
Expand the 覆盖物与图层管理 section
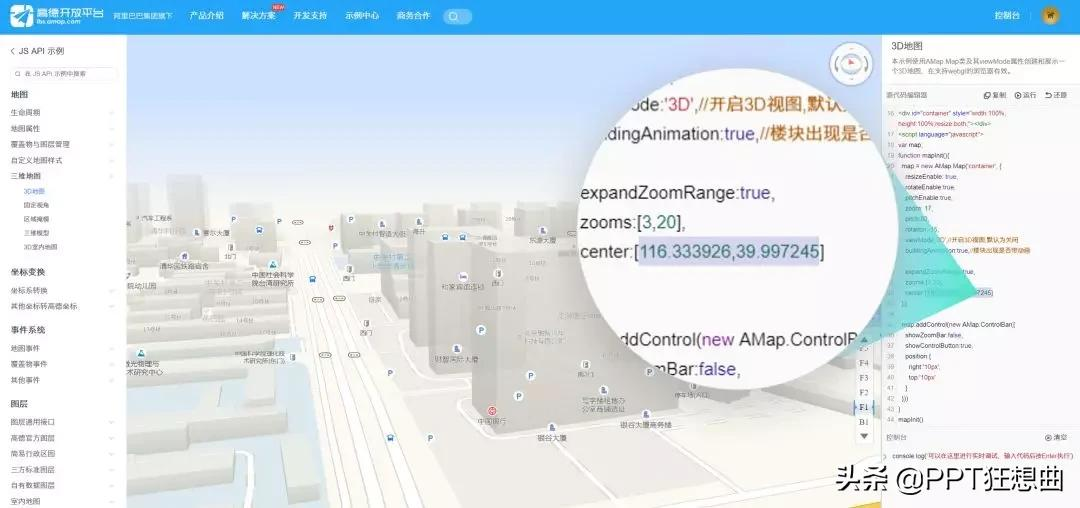(63, 145)
